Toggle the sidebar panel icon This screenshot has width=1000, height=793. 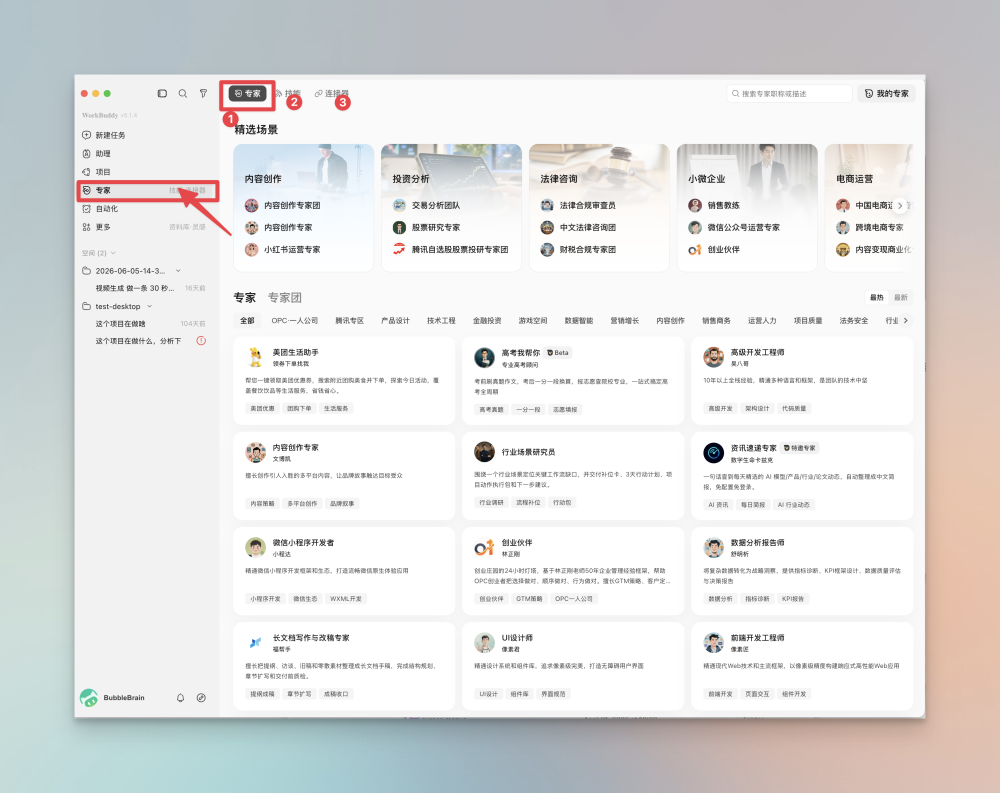(162, 93)
